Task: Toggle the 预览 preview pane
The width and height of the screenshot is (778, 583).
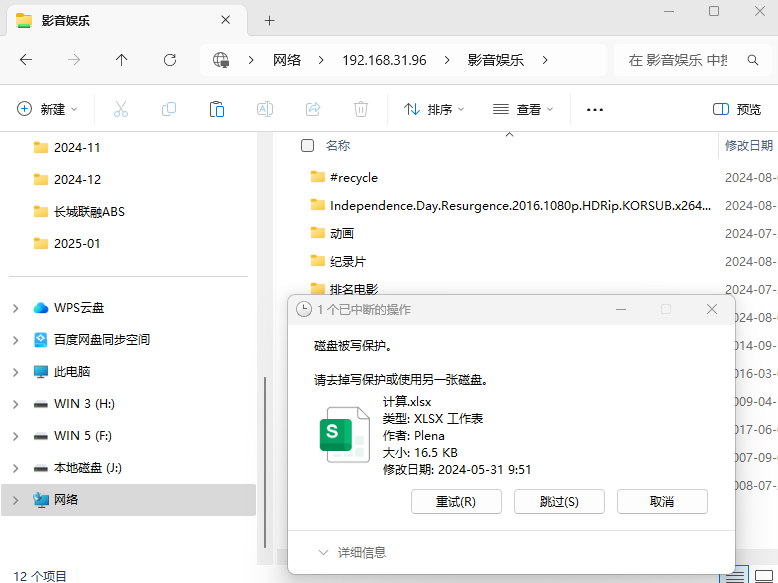Action: (x=737, y=109)
